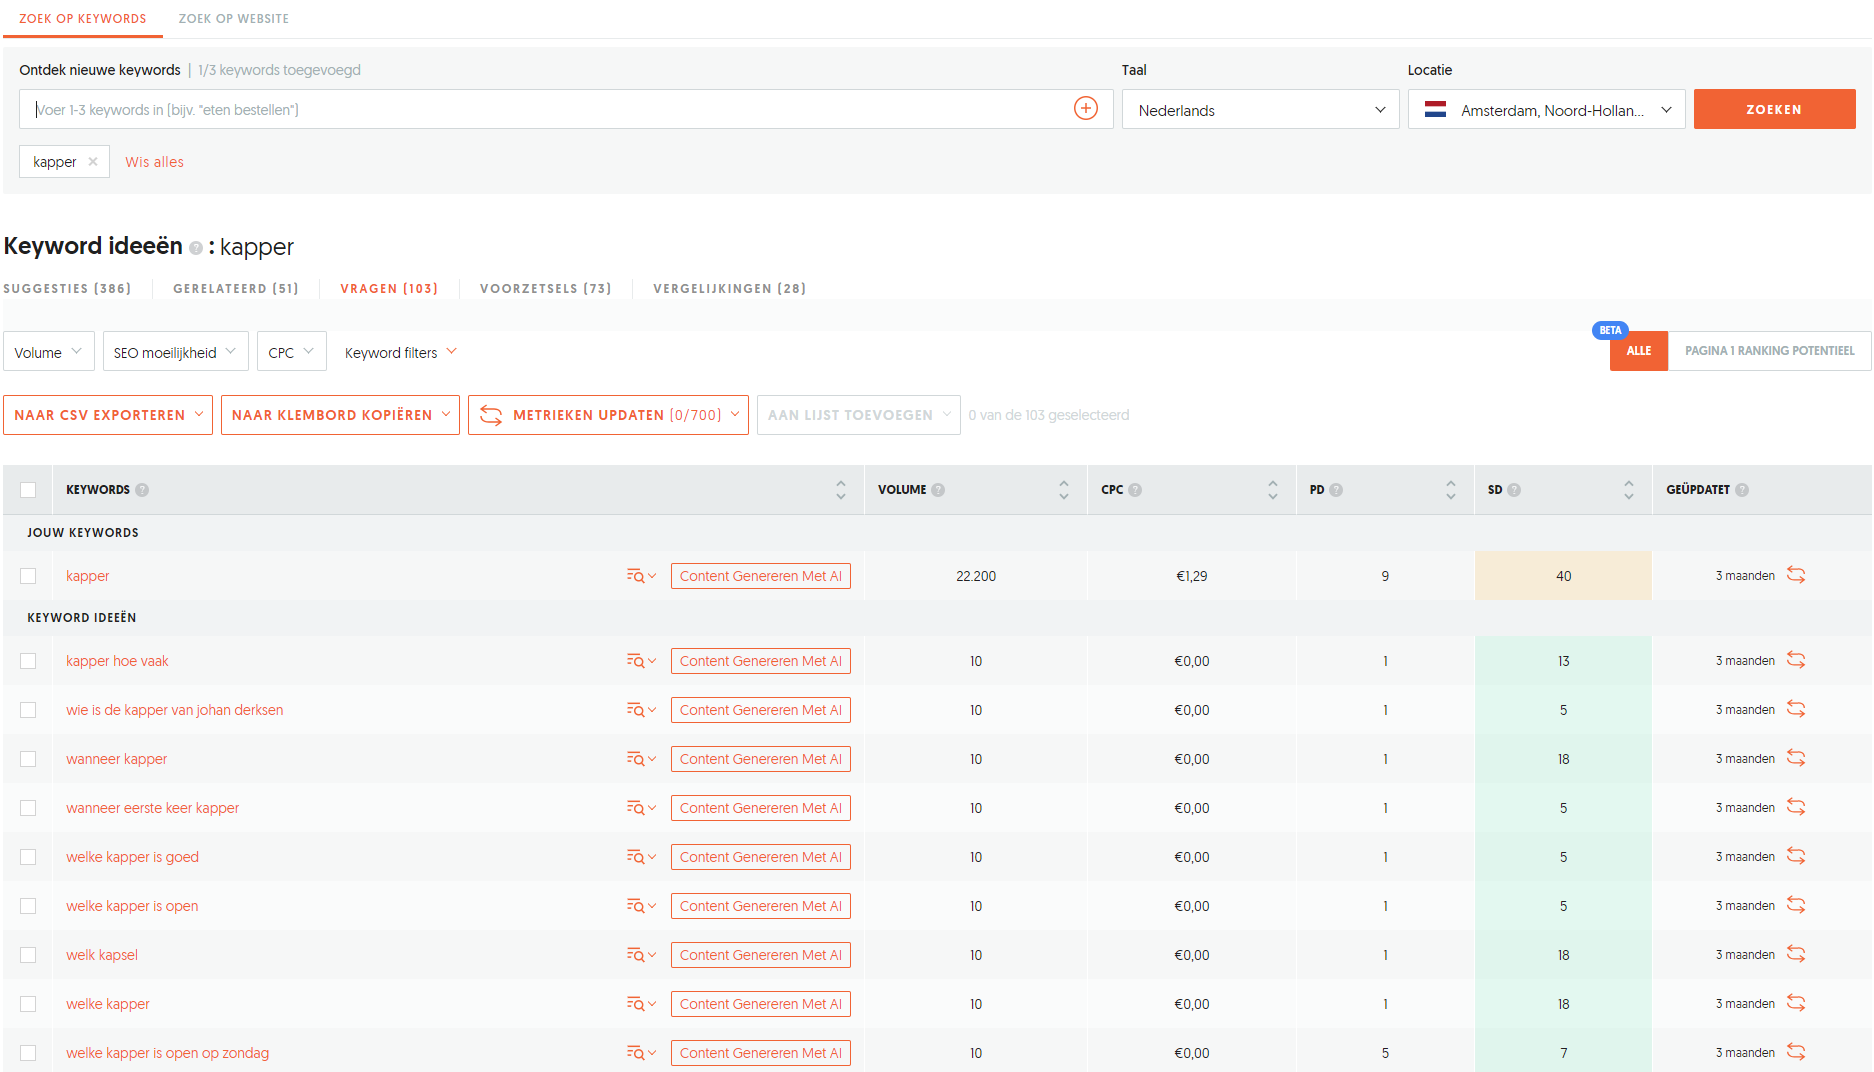Open Metrieken updaten dropdown

coord(608,415)
